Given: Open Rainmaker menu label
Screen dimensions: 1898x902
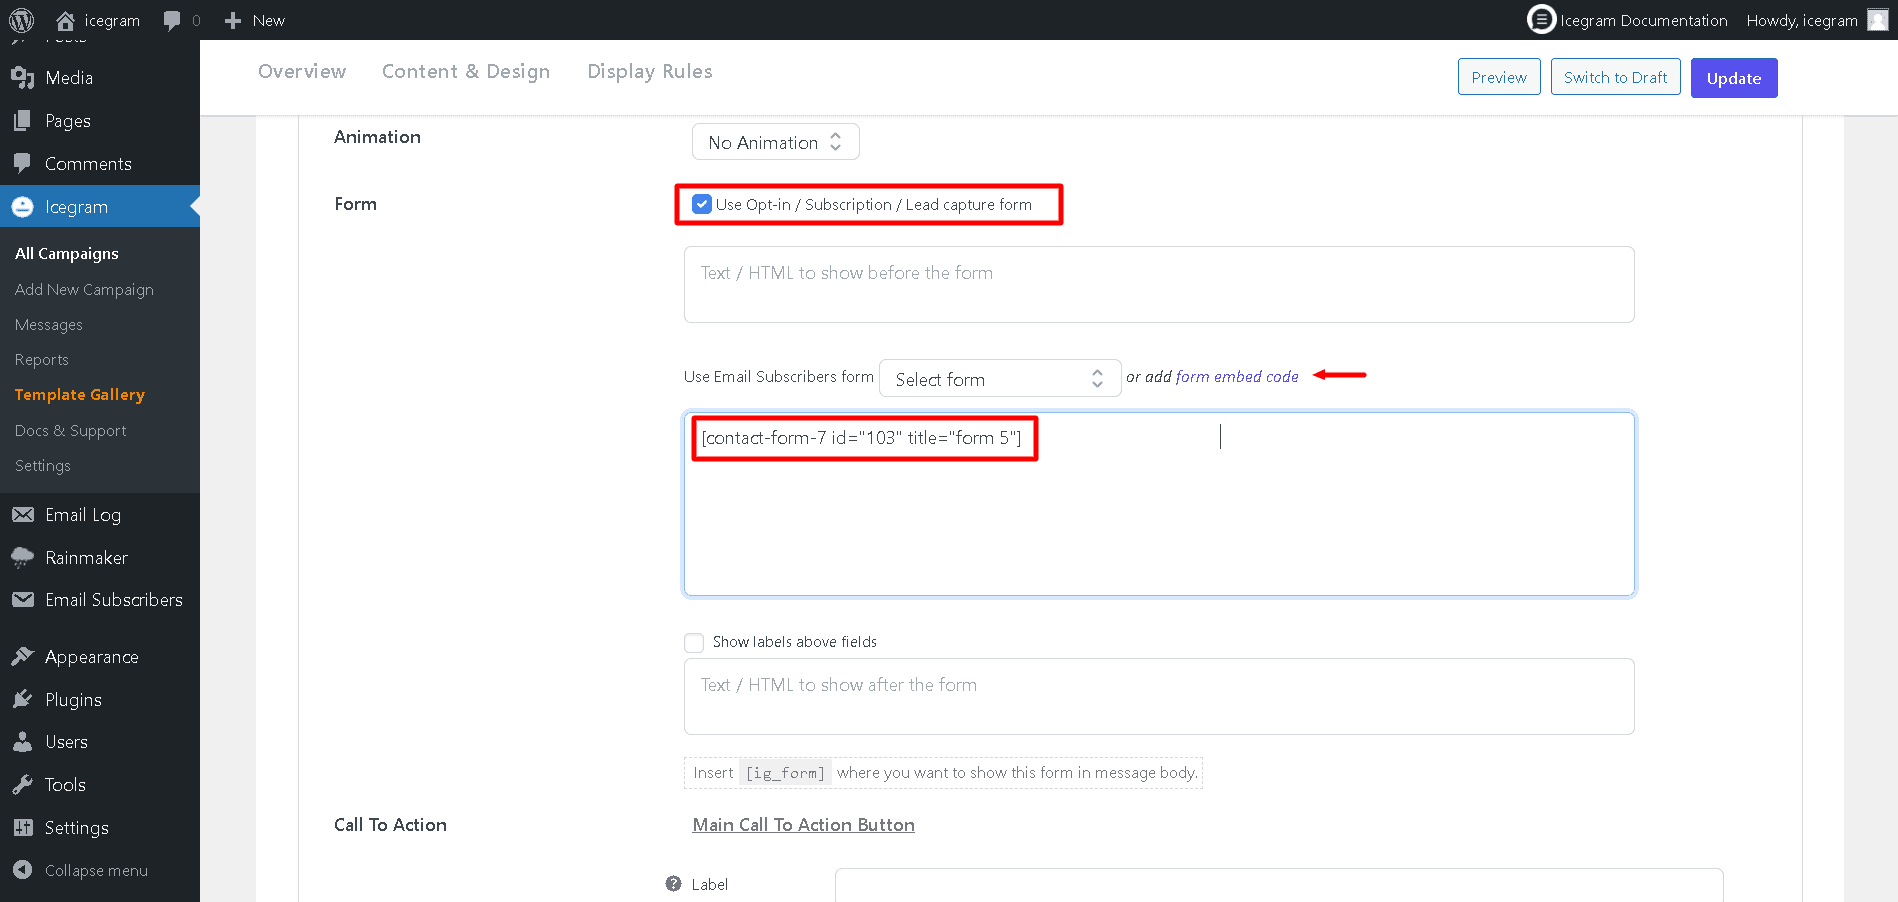Looking at the screenshot, I should pos(86,558).
